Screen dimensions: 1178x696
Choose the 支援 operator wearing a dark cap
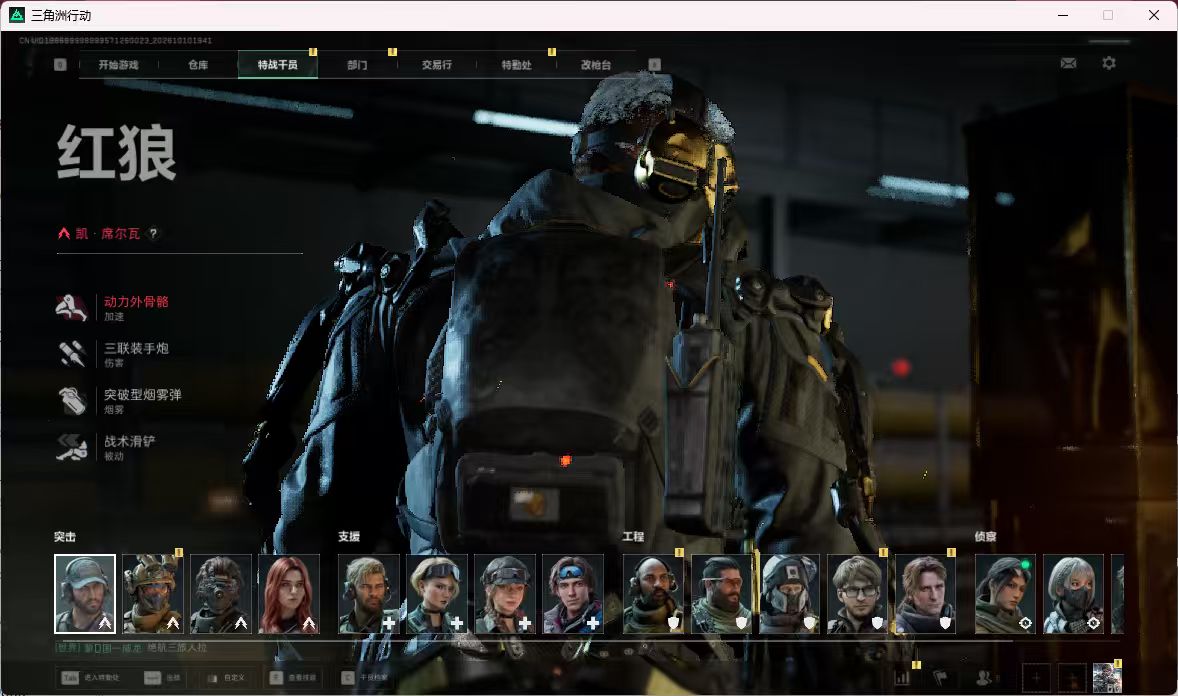pyautogui.click(x=505, y=594)
